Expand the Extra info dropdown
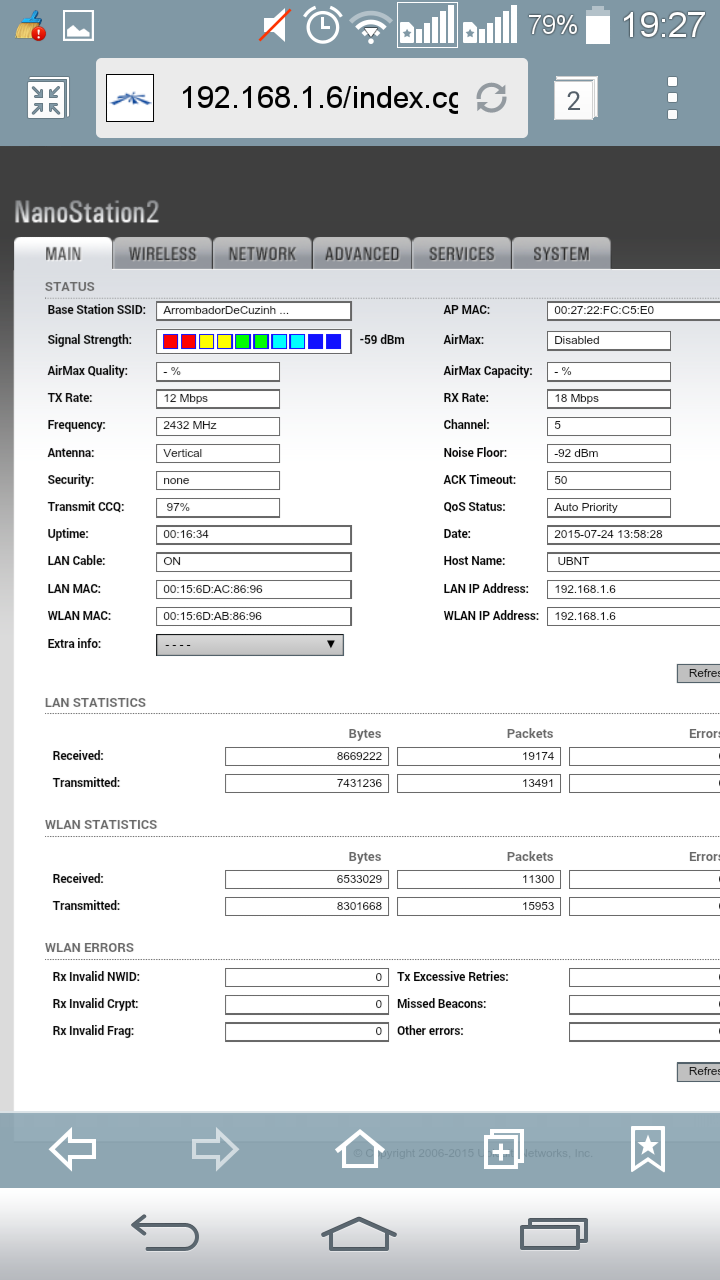Image resolution: width=720 pixels, height=1280 pixels. (250, 645)
